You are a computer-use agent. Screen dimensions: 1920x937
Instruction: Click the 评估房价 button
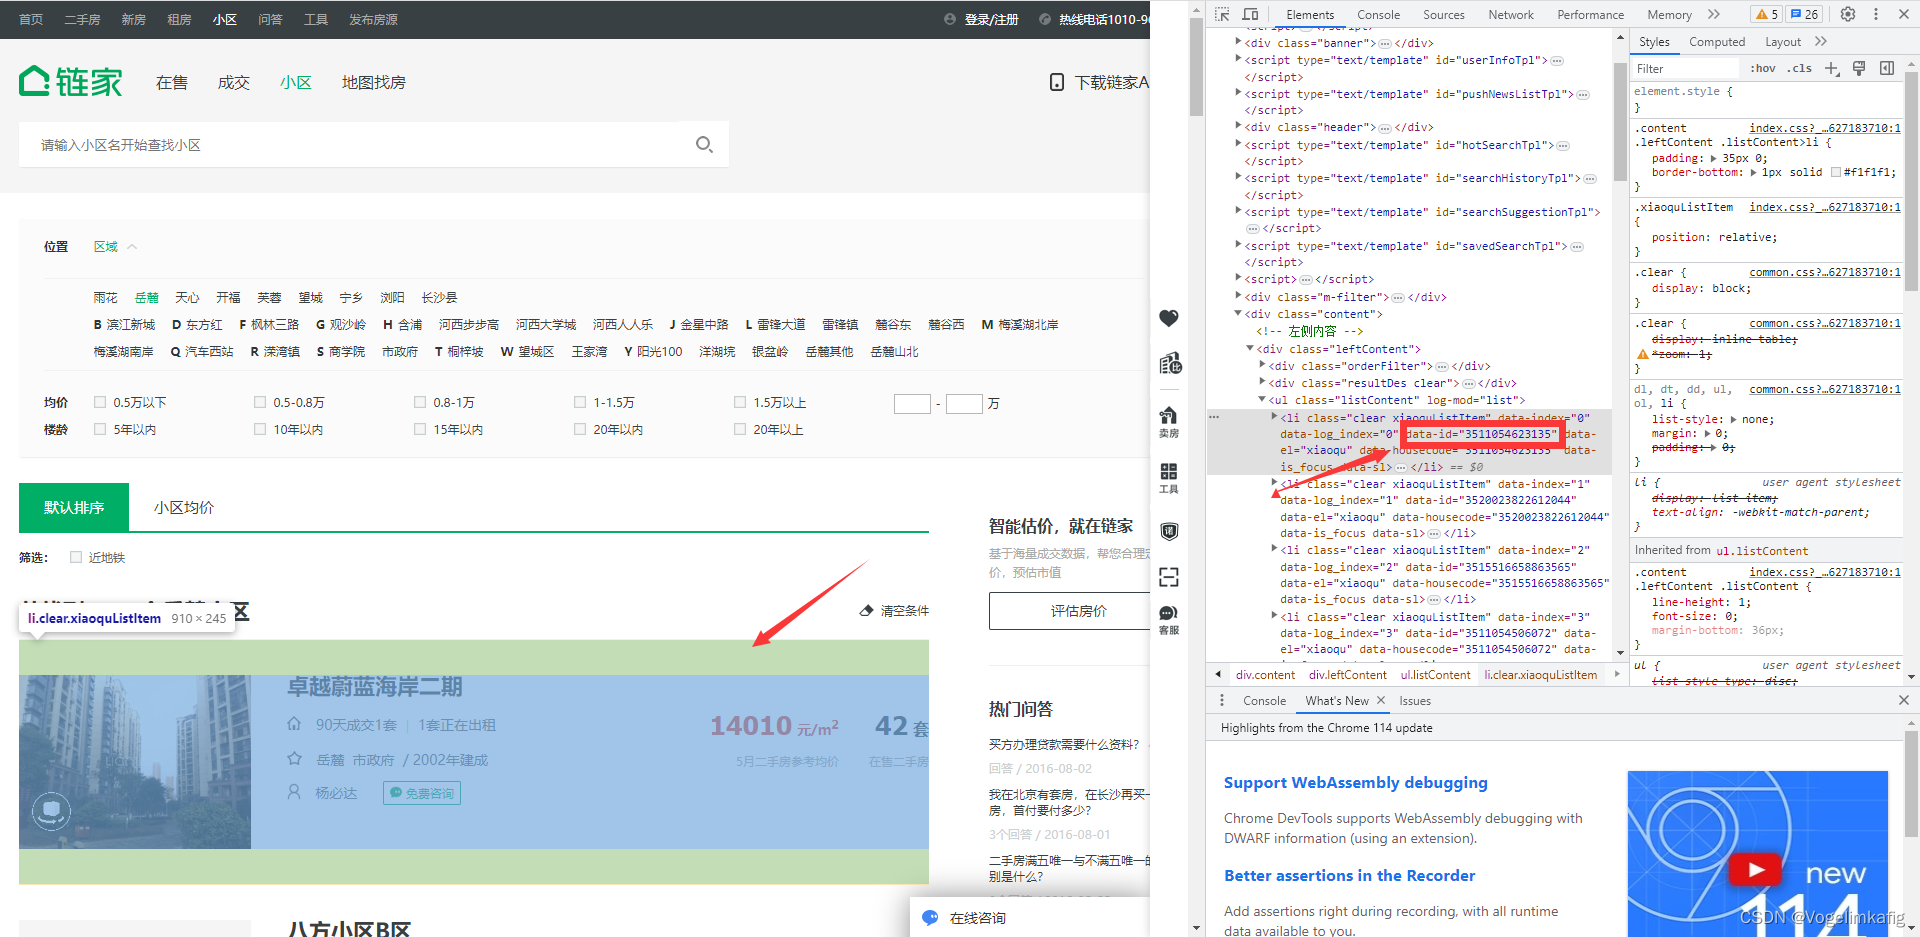(1078, 611)
